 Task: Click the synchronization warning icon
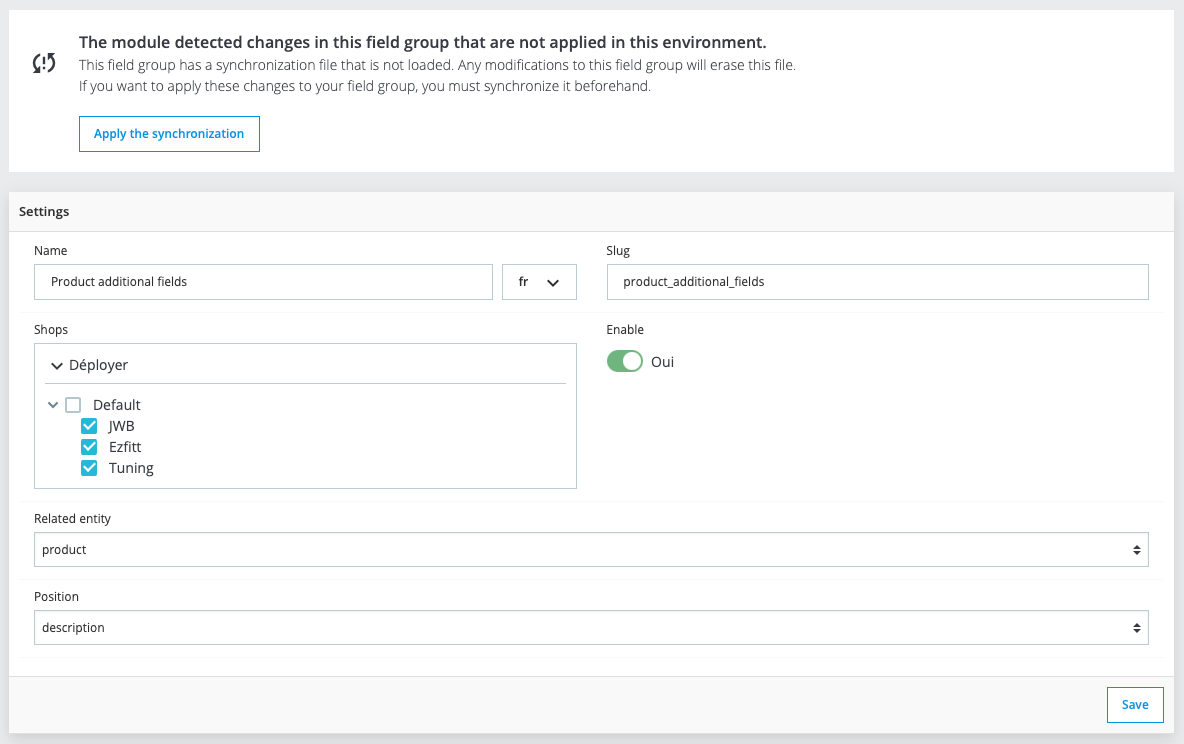(44, 64)
